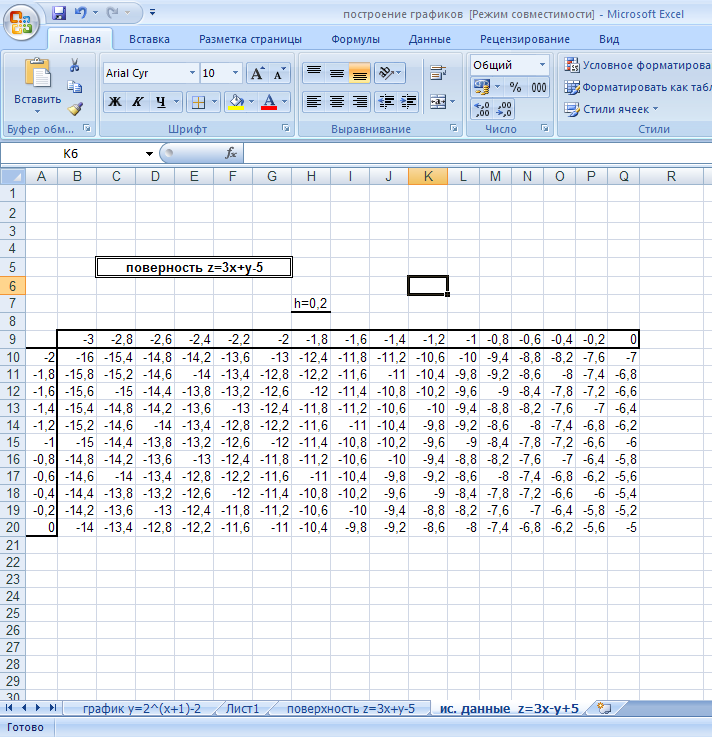The height and width of the screenshot is (737, 712).
Task: Align cell content to the middle
Action: click(x=336, y=73)
